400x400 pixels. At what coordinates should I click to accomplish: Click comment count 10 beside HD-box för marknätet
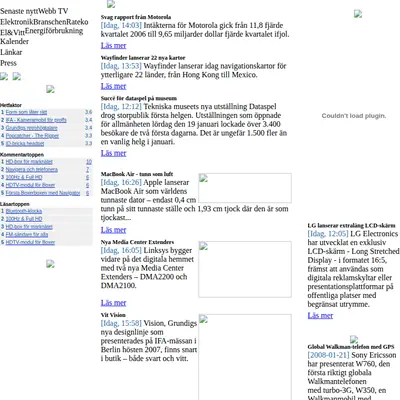click(89, 162)
